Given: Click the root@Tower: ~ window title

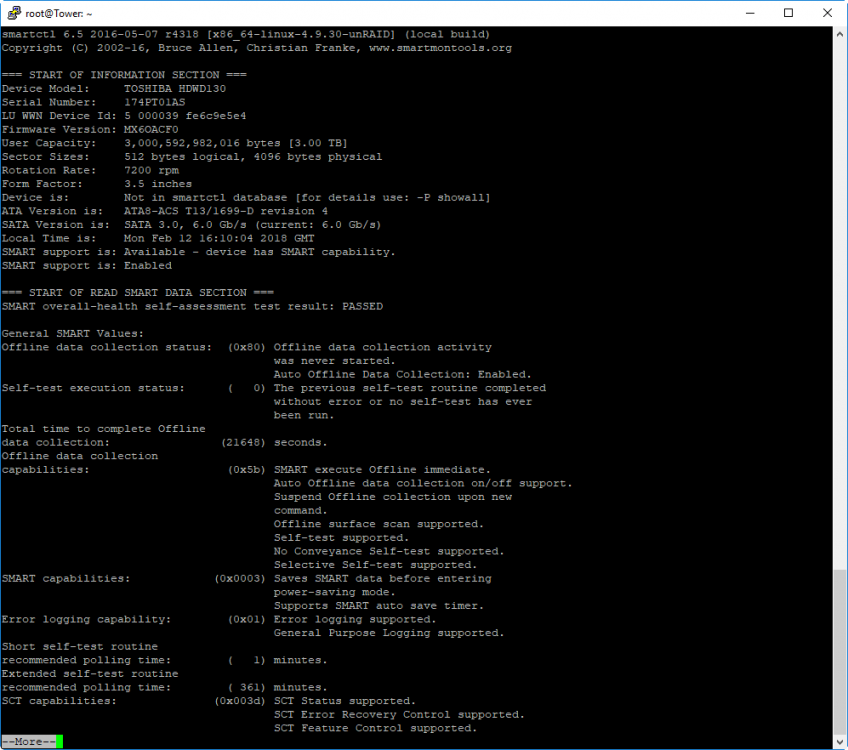Looking at the screenshot, I should [x=58, y=14].
